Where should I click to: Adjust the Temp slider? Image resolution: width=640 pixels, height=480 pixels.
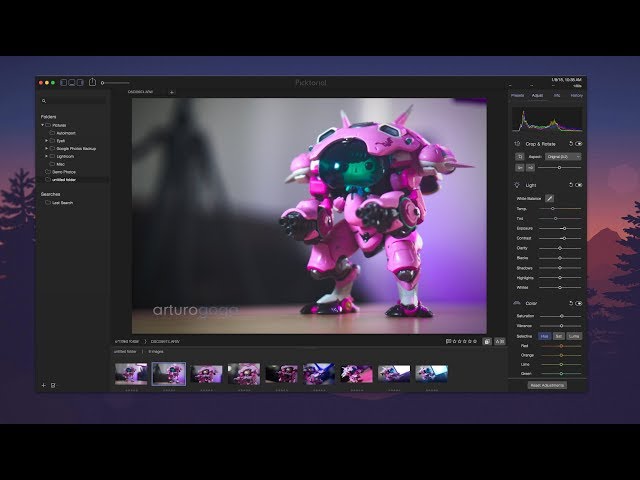coord(553,209)
